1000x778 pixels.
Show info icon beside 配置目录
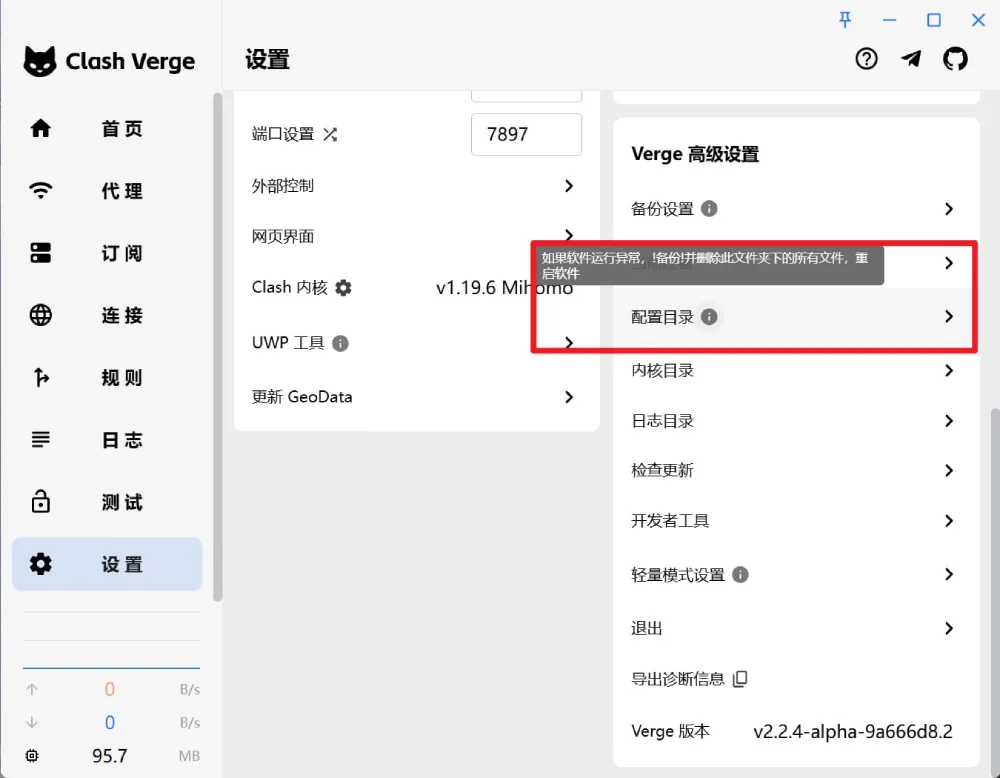pyautogui.click(x=709, y=316)
